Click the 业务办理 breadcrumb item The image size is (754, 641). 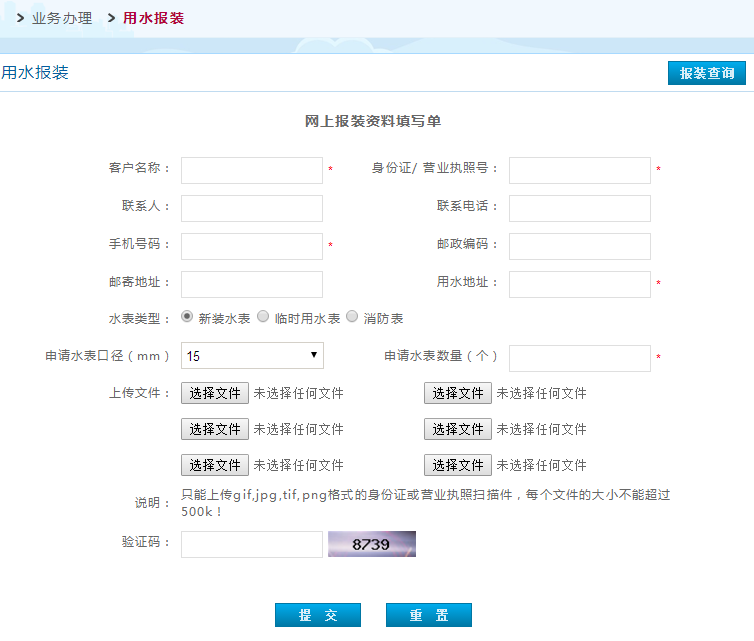tap(61, 18)
